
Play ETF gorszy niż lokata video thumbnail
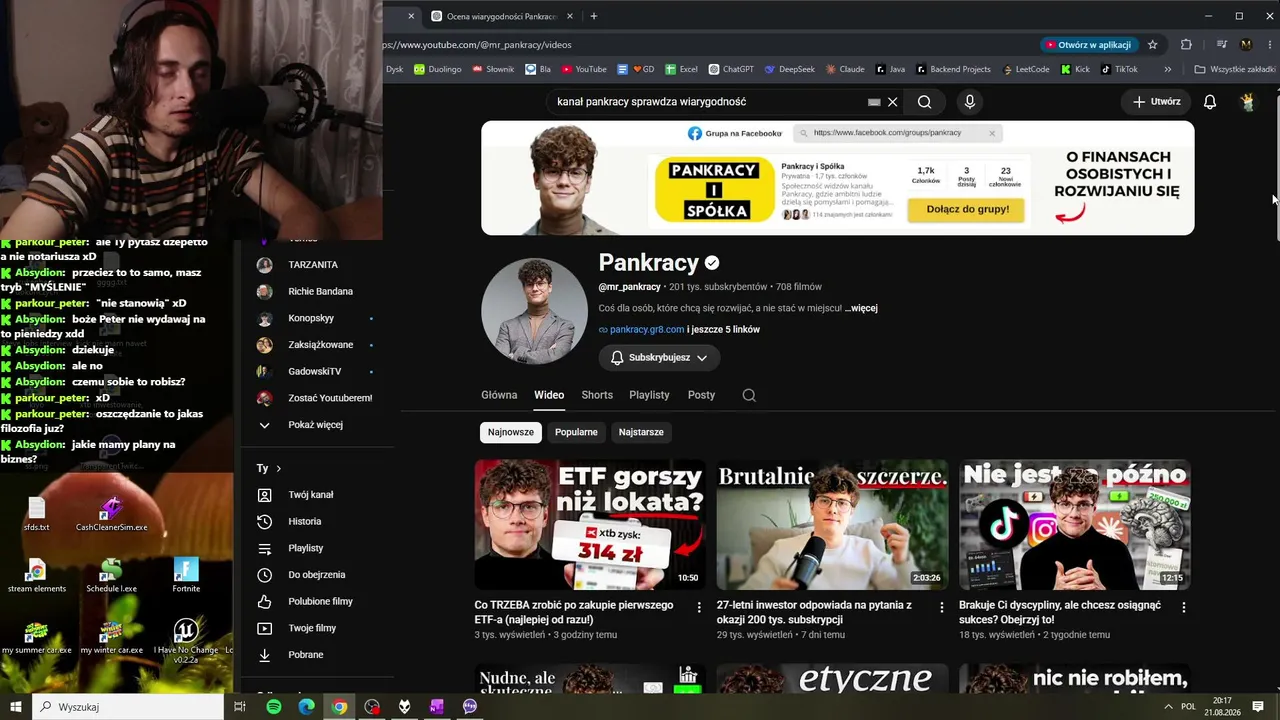590,525
